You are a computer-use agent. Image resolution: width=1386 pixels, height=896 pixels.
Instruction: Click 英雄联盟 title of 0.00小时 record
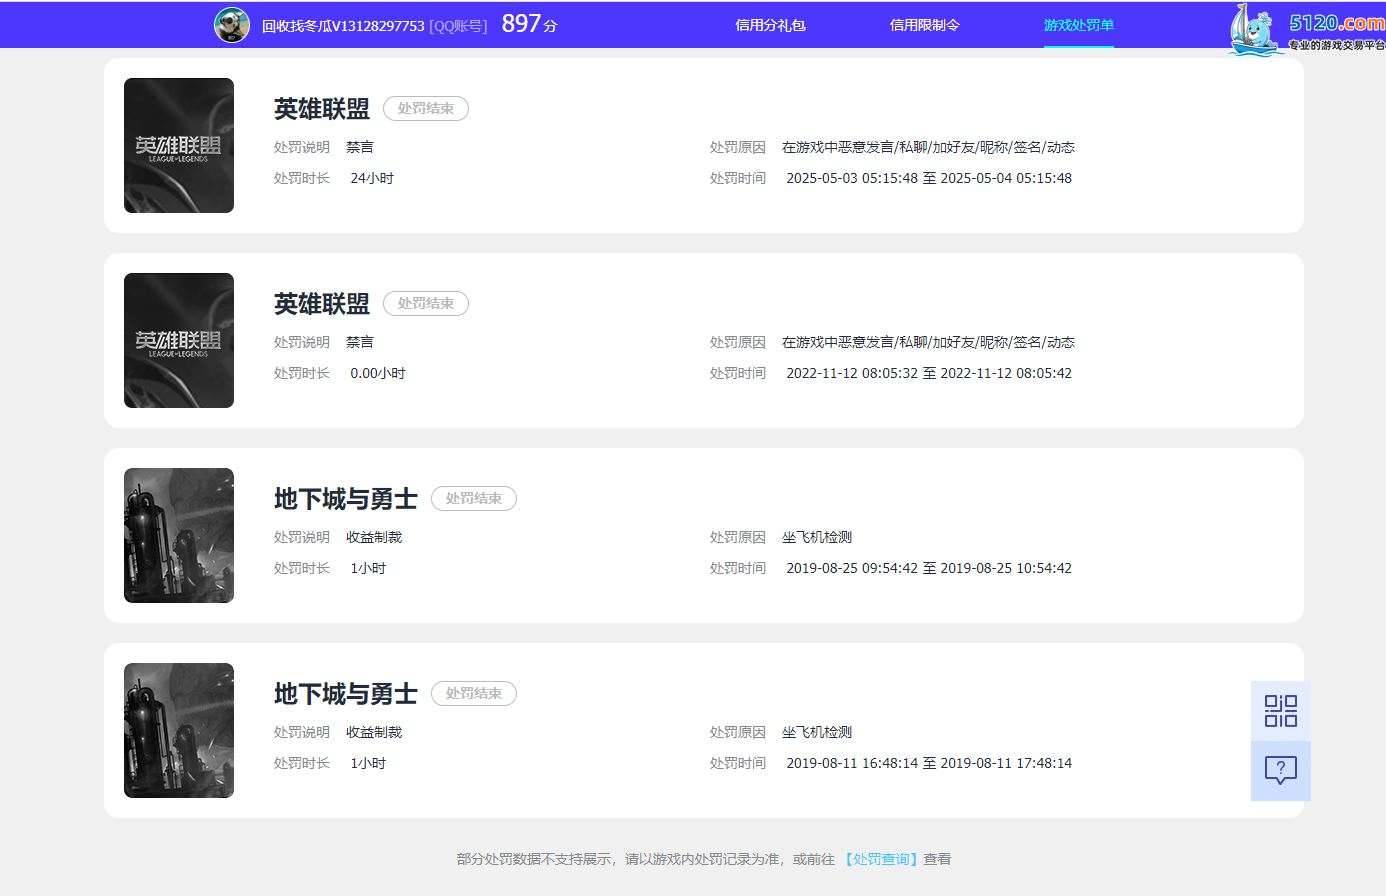pyautogui.click(x=322, y=303)
